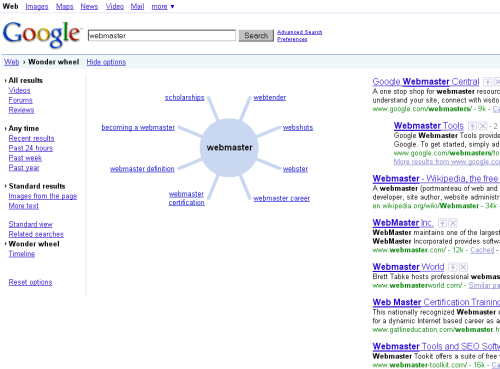Click promote icon next to Webmaster World
The image size is (500, 369).
pyautogui.click(x=452, y=267)
